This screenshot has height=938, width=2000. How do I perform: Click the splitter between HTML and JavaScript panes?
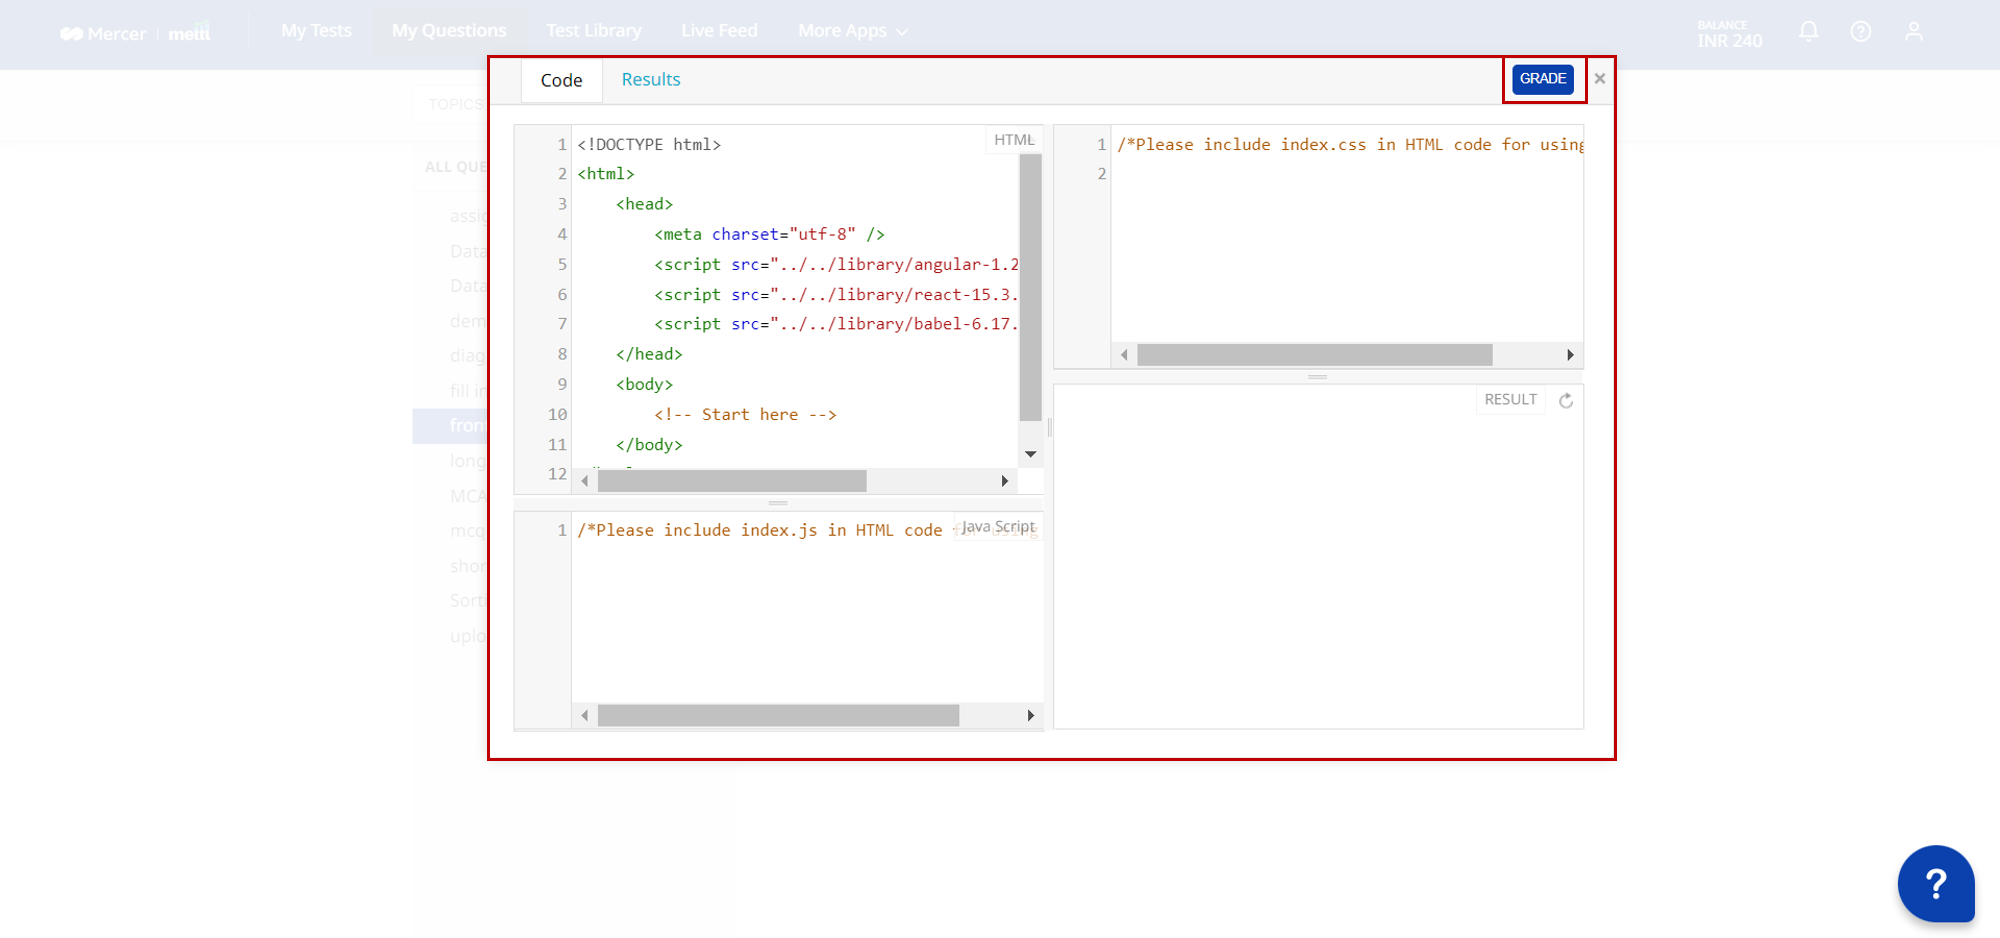[x=778, y=503]
